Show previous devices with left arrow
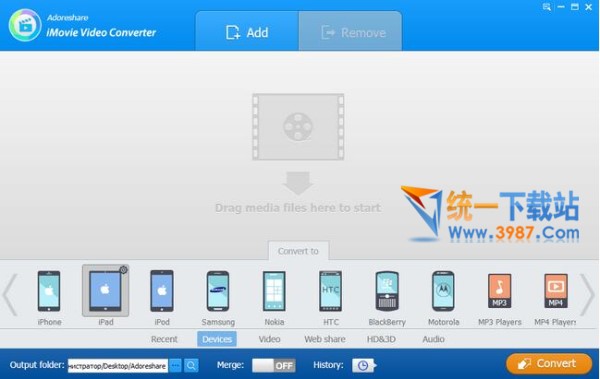 pos(10,295)
